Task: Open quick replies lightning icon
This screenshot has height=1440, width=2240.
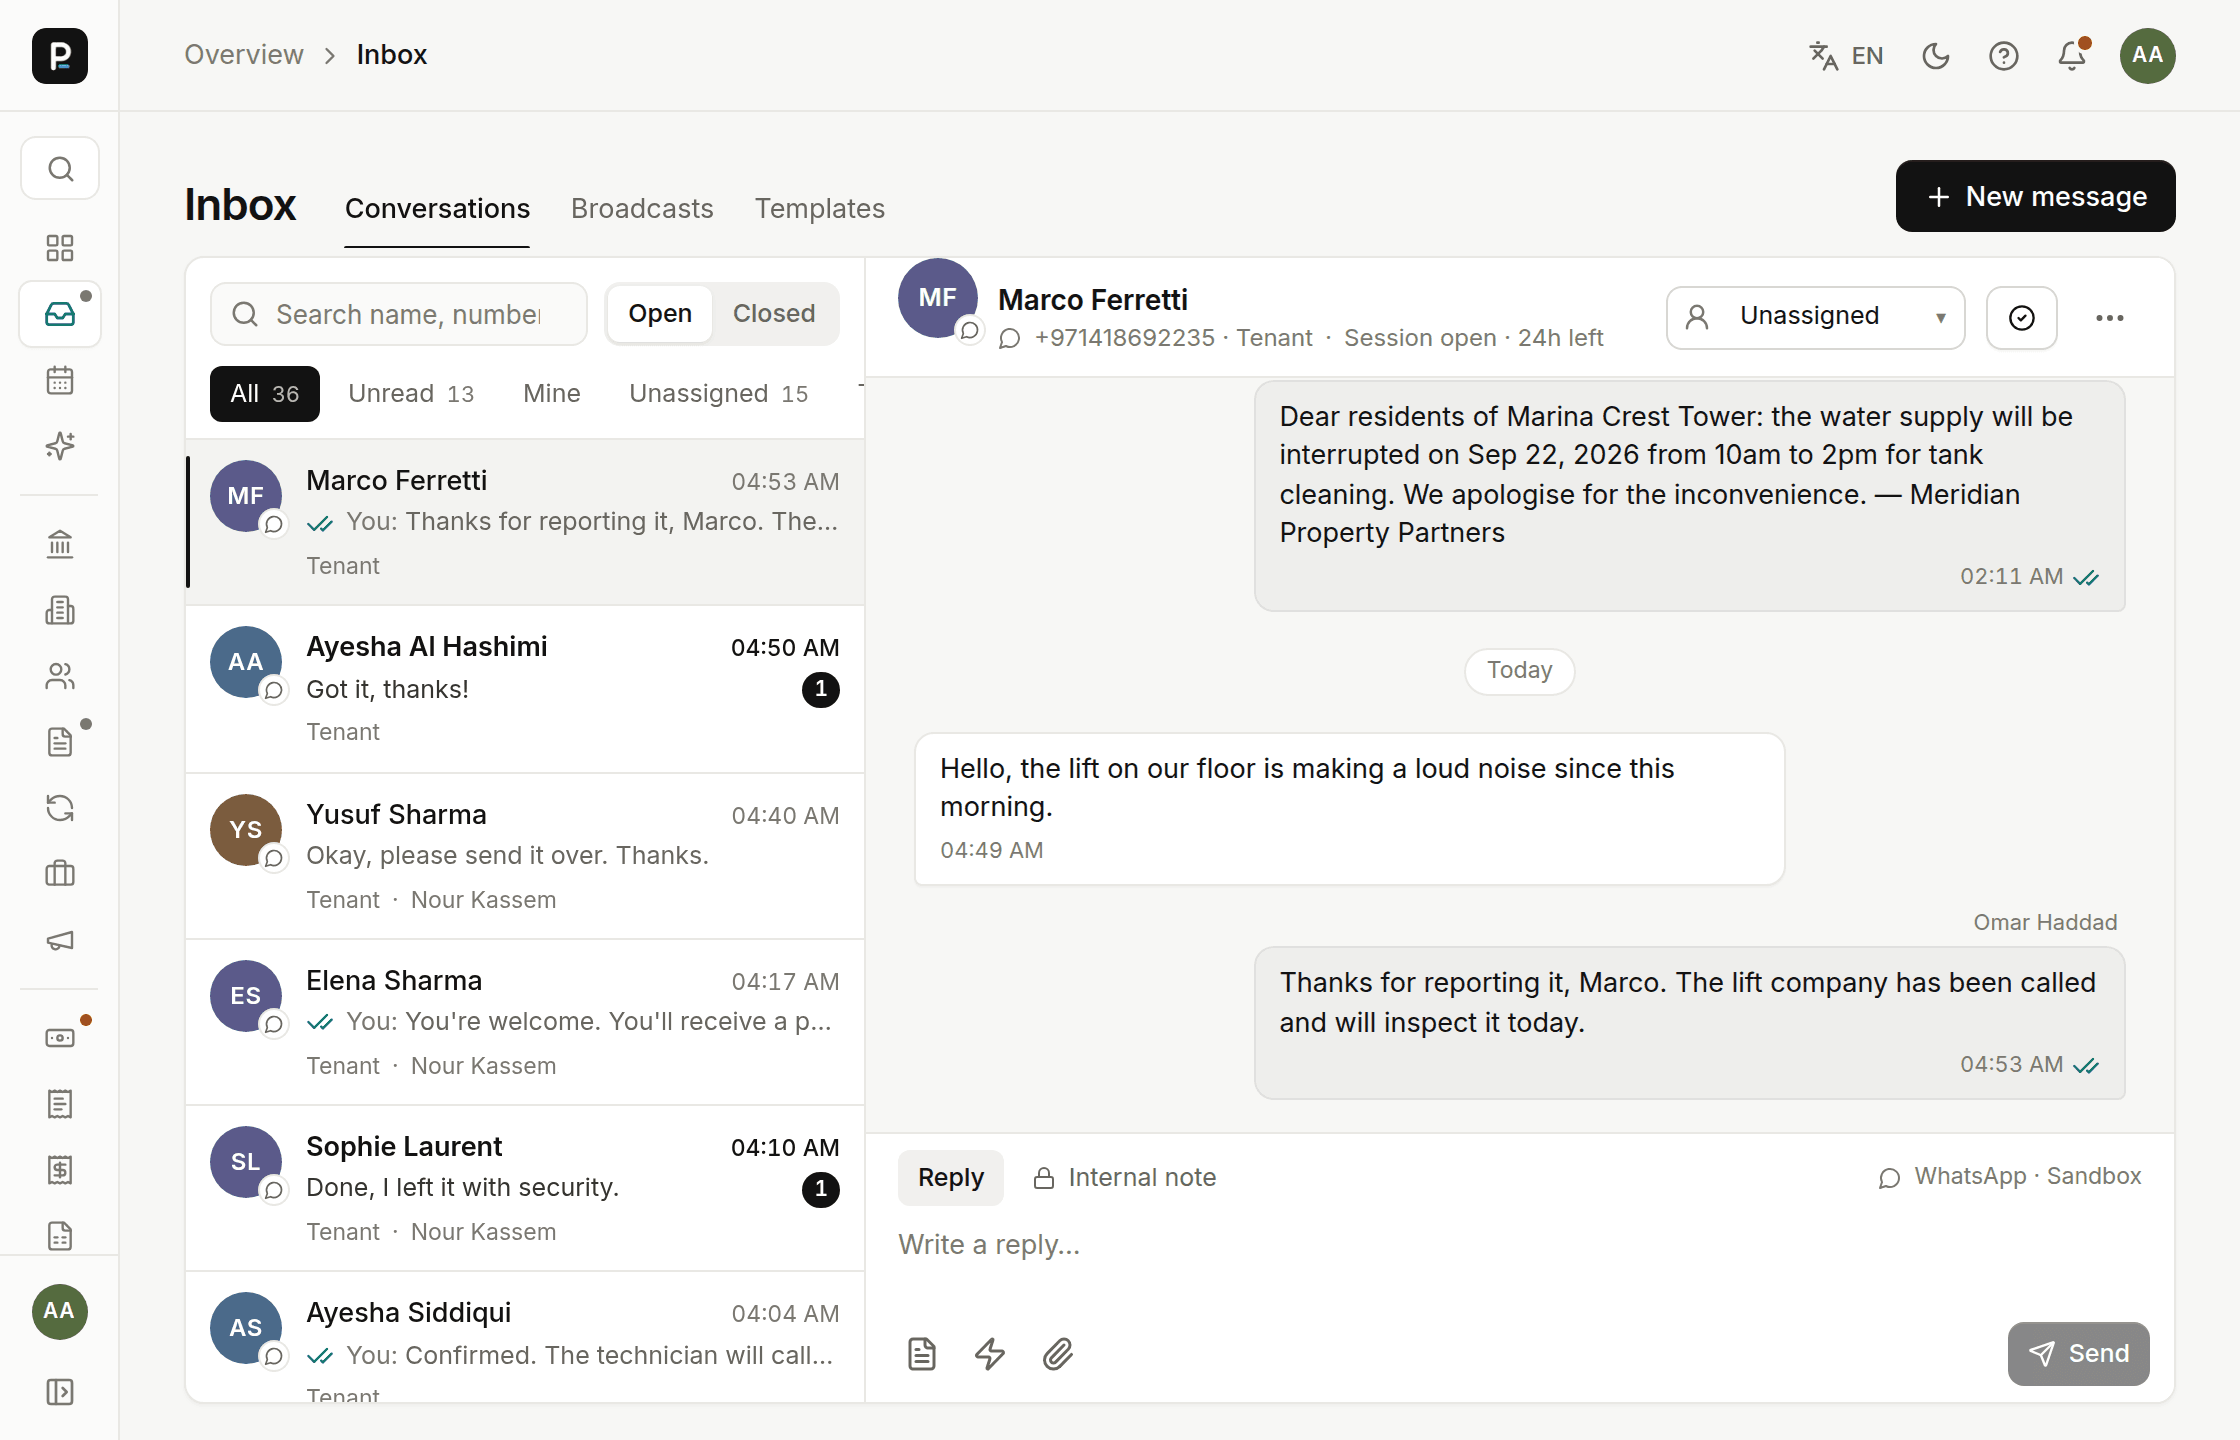Action: [x=990, y=1354]
